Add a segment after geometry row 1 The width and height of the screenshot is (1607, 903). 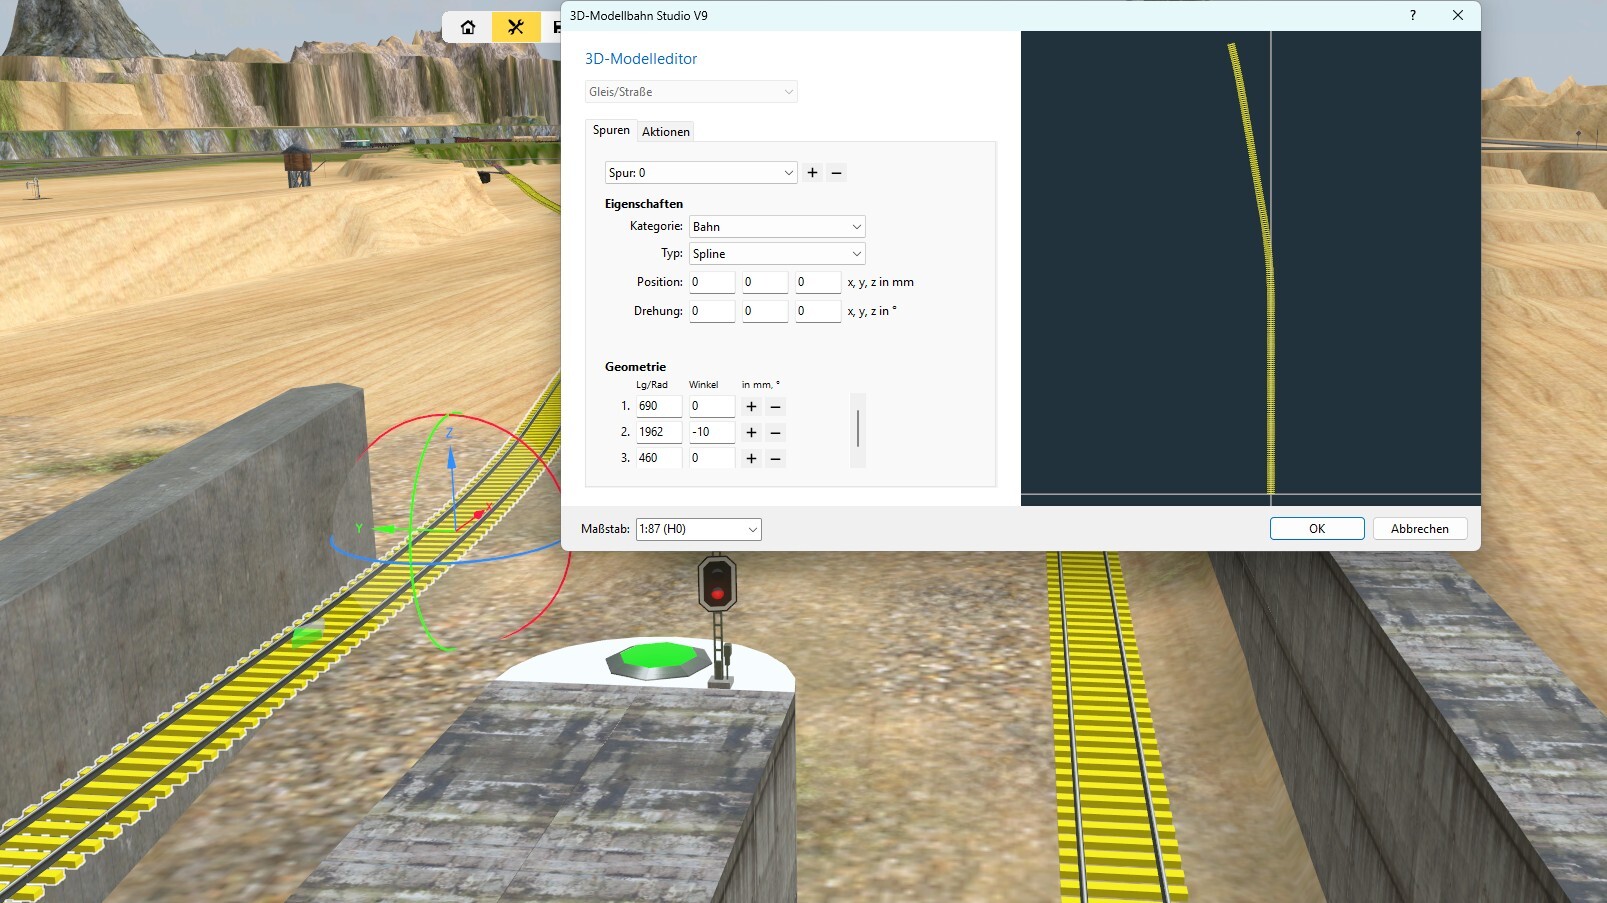[751, 406]
